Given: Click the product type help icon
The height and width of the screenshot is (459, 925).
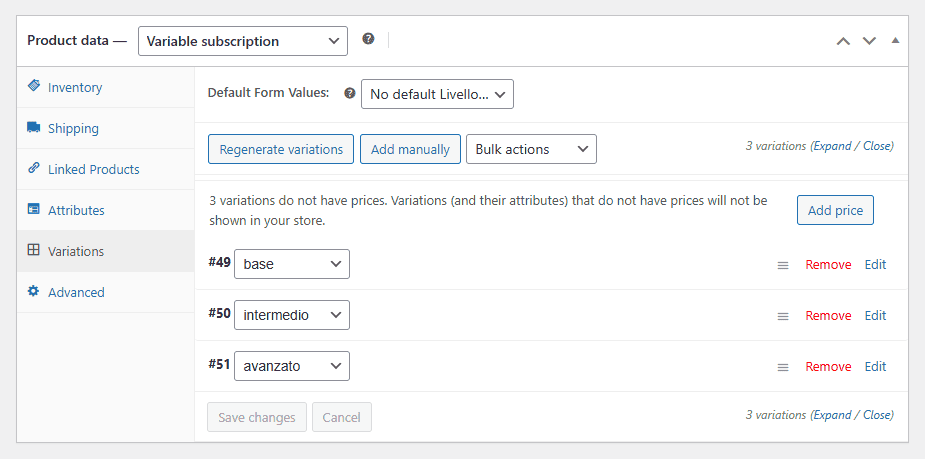Looking at the screenshot, I should click(x=368, y=39).
